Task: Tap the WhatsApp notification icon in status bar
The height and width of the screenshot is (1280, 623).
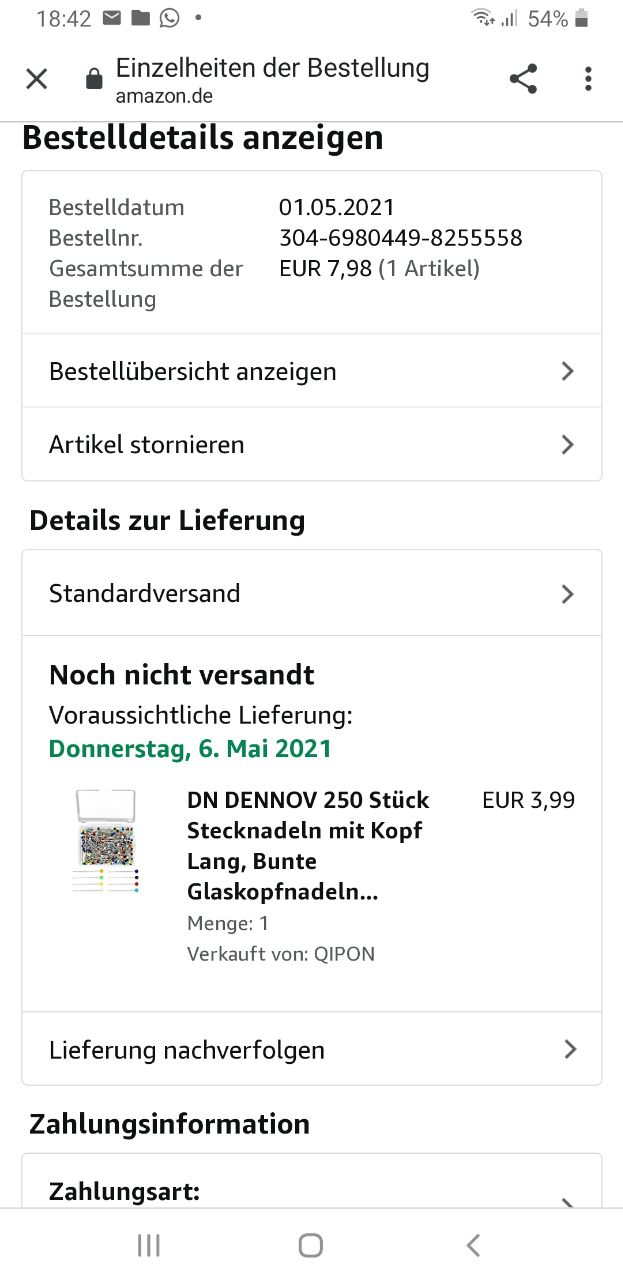Action: pyautogui.click(x=169, y=18)
